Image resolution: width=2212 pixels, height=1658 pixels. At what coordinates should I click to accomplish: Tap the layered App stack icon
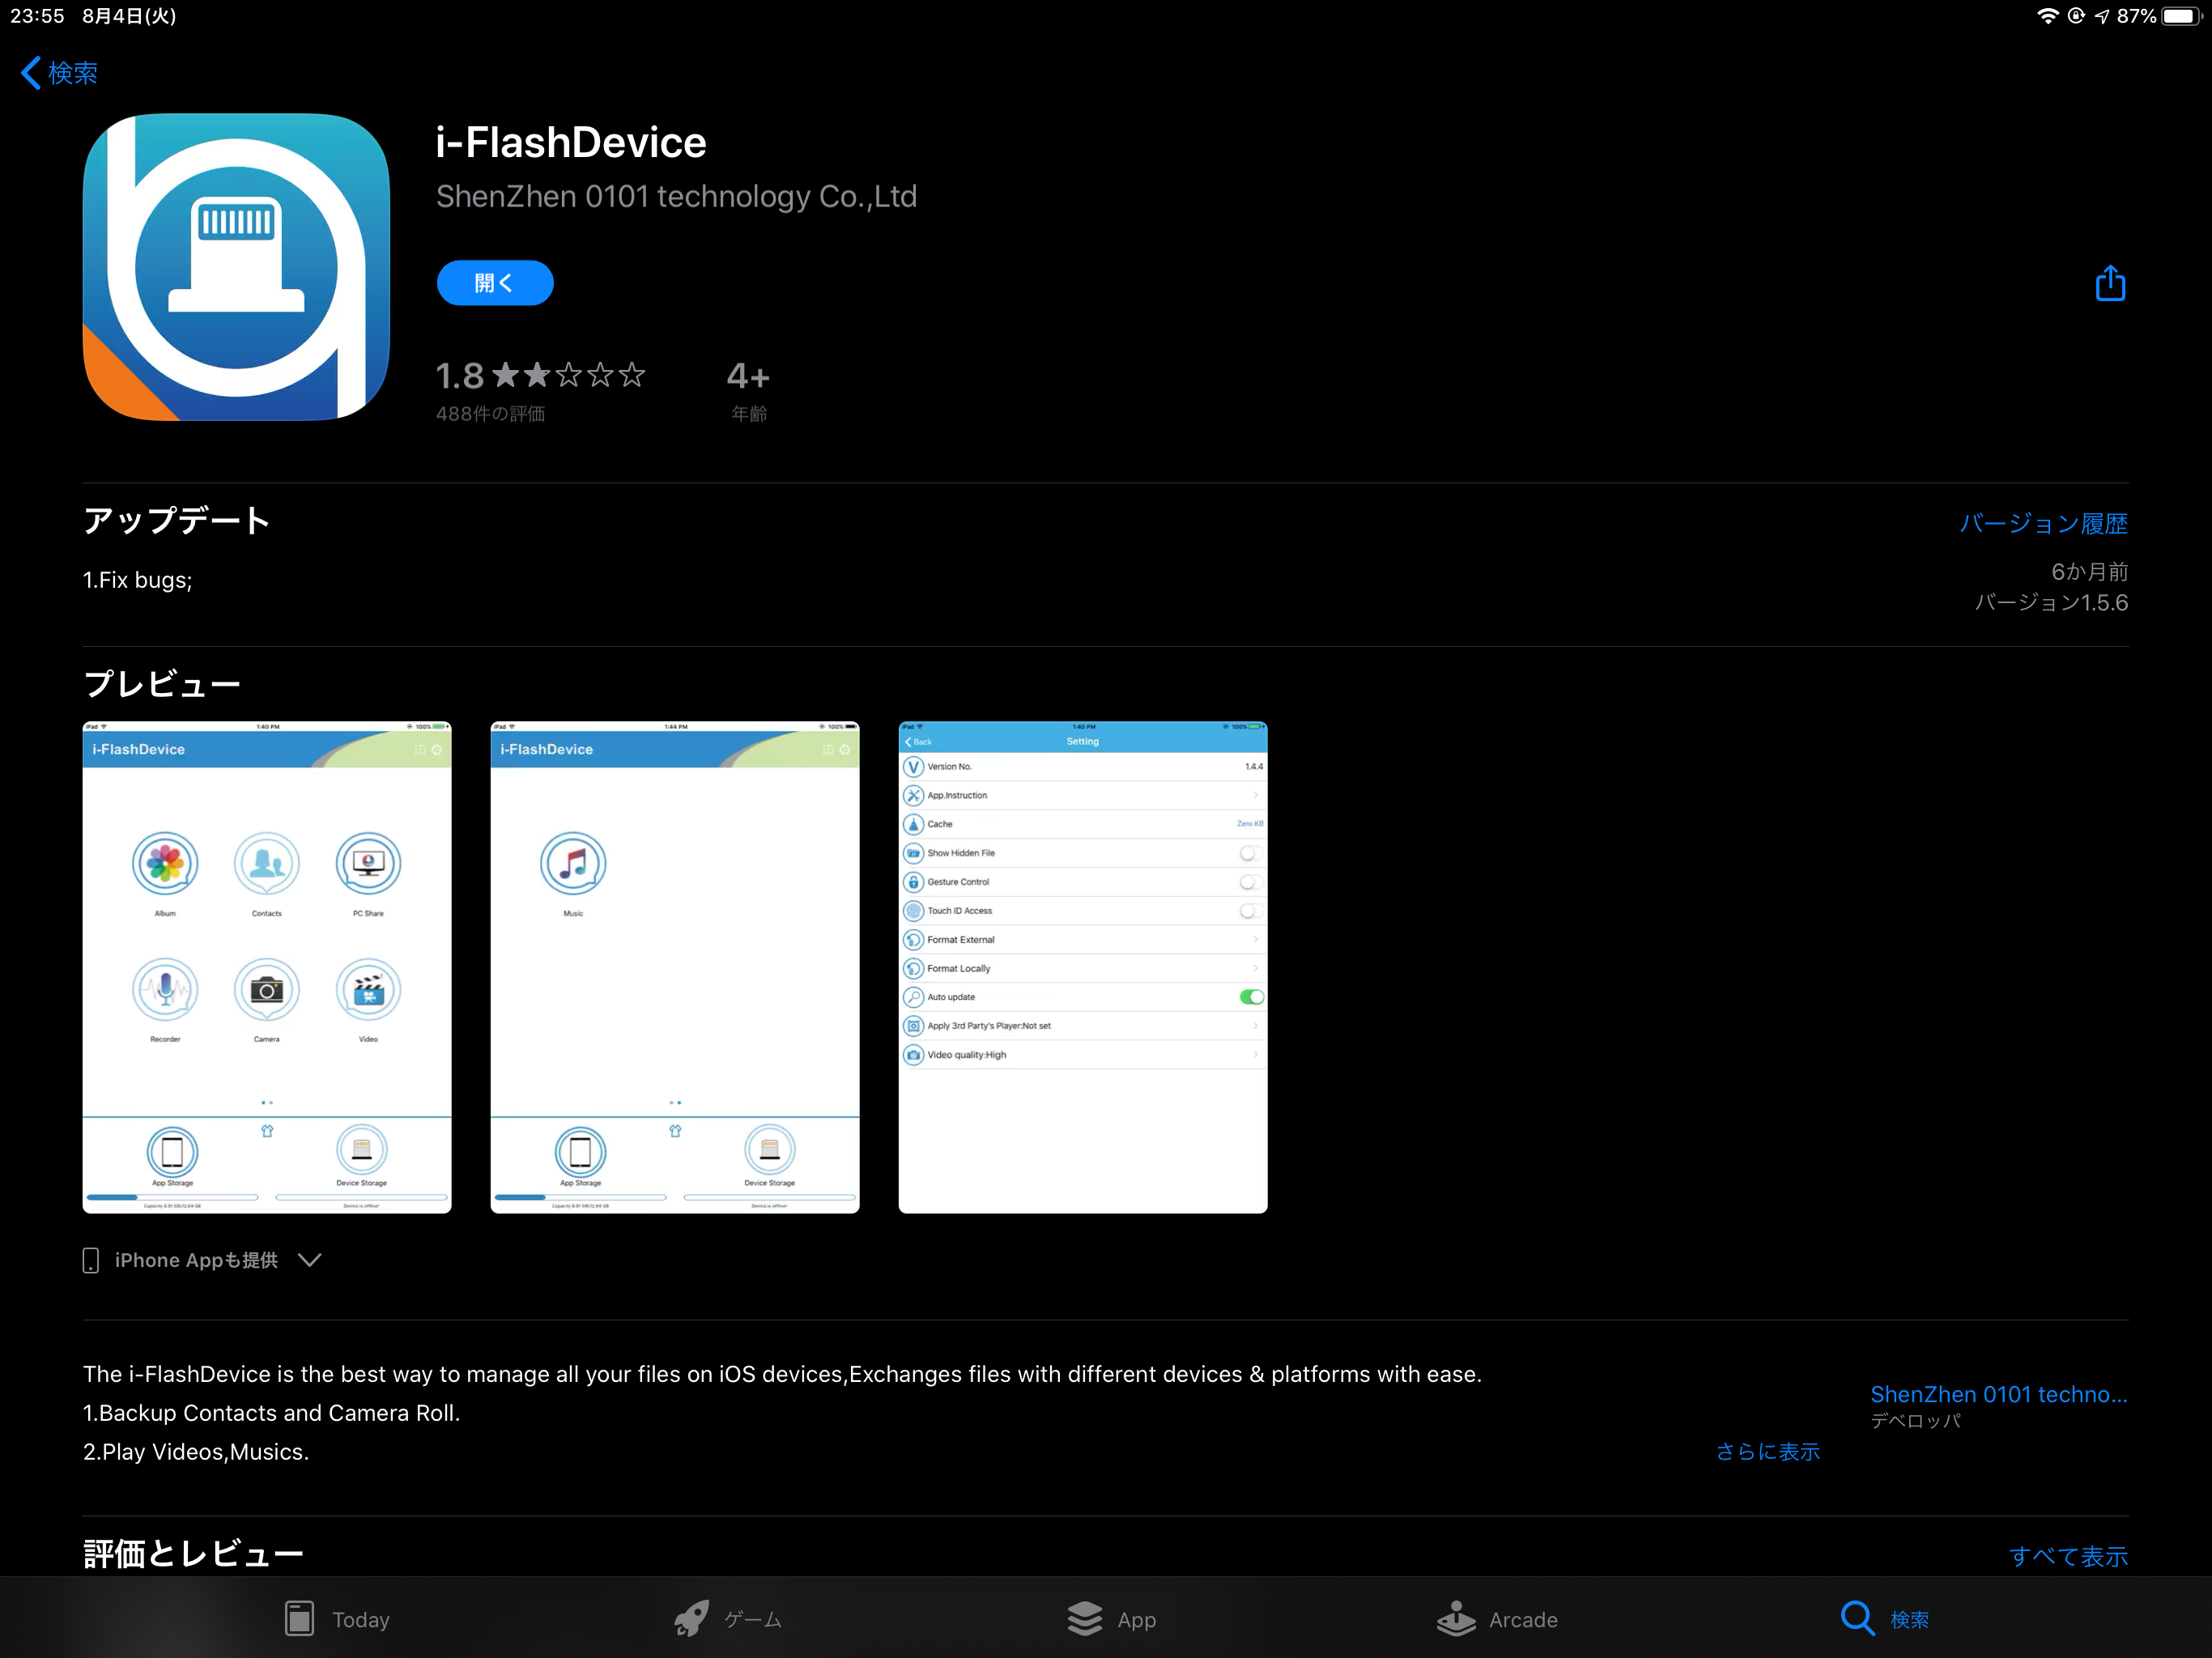click(1085, 1618)
